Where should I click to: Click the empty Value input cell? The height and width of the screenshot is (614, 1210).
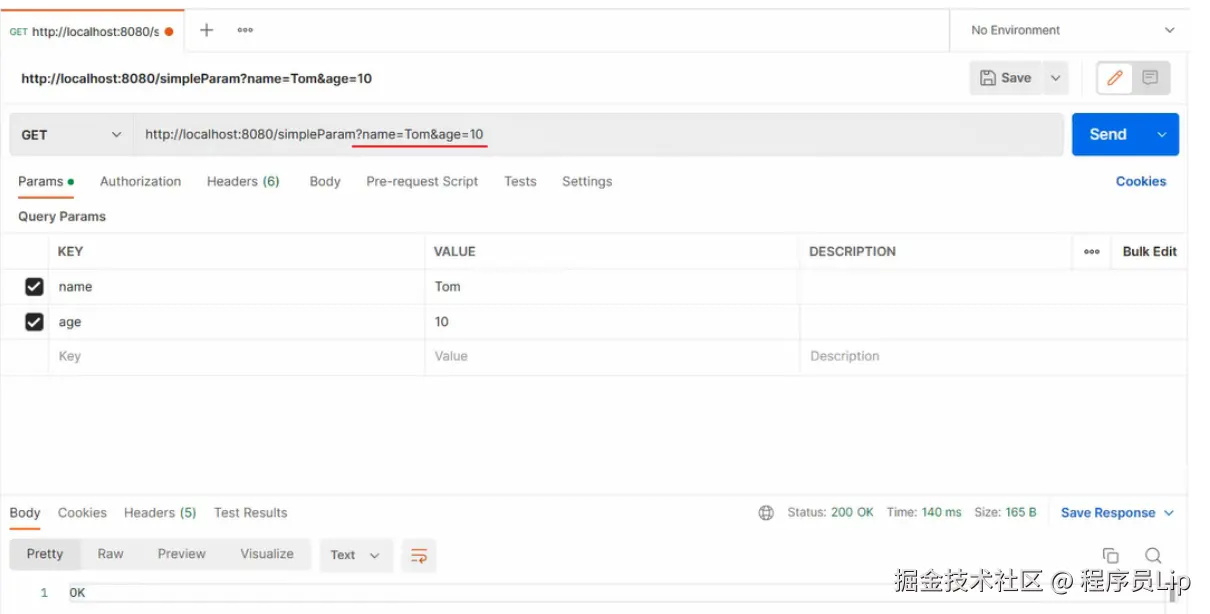pos(612,357)
